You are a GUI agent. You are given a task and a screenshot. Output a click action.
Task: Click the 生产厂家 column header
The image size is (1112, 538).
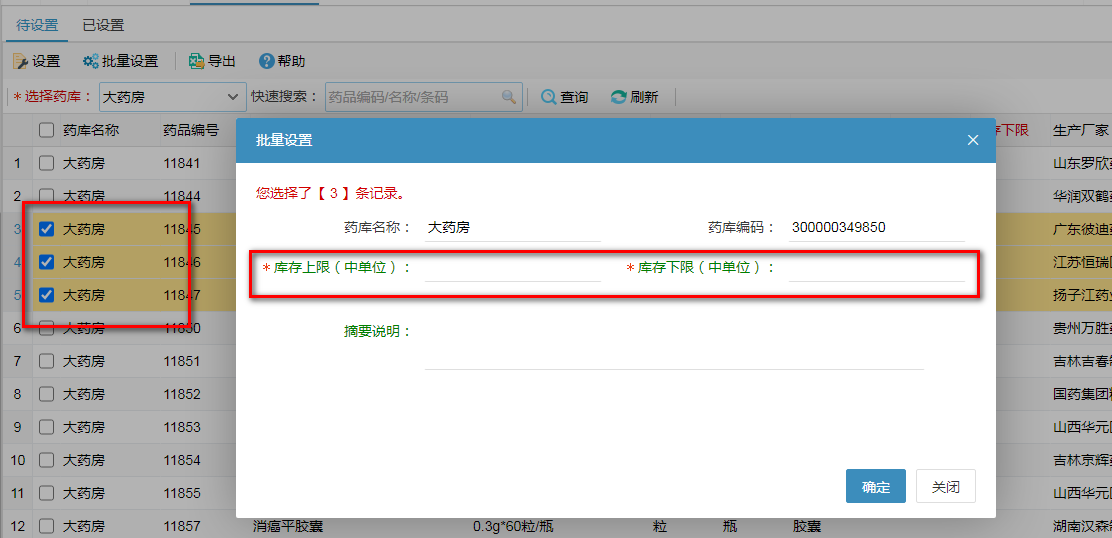click(1080, 130)
